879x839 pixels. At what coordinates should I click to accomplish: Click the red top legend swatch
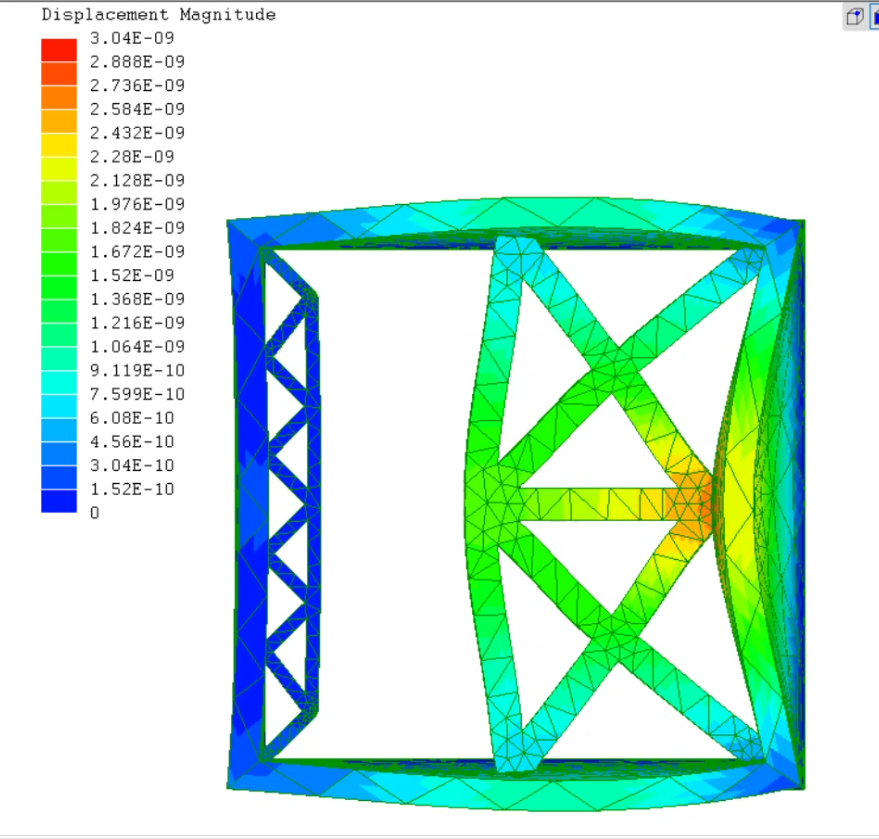(x=59, y=50)
